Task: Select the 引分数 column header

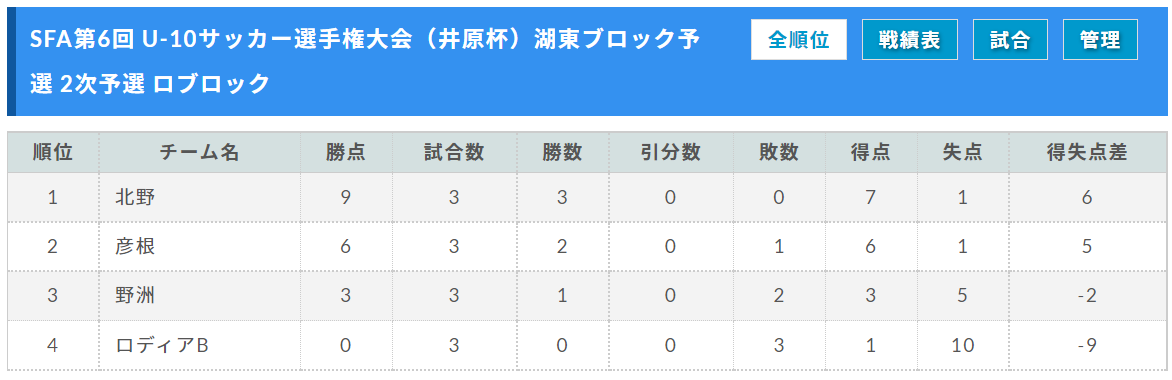Action: [x=670, y=153]
